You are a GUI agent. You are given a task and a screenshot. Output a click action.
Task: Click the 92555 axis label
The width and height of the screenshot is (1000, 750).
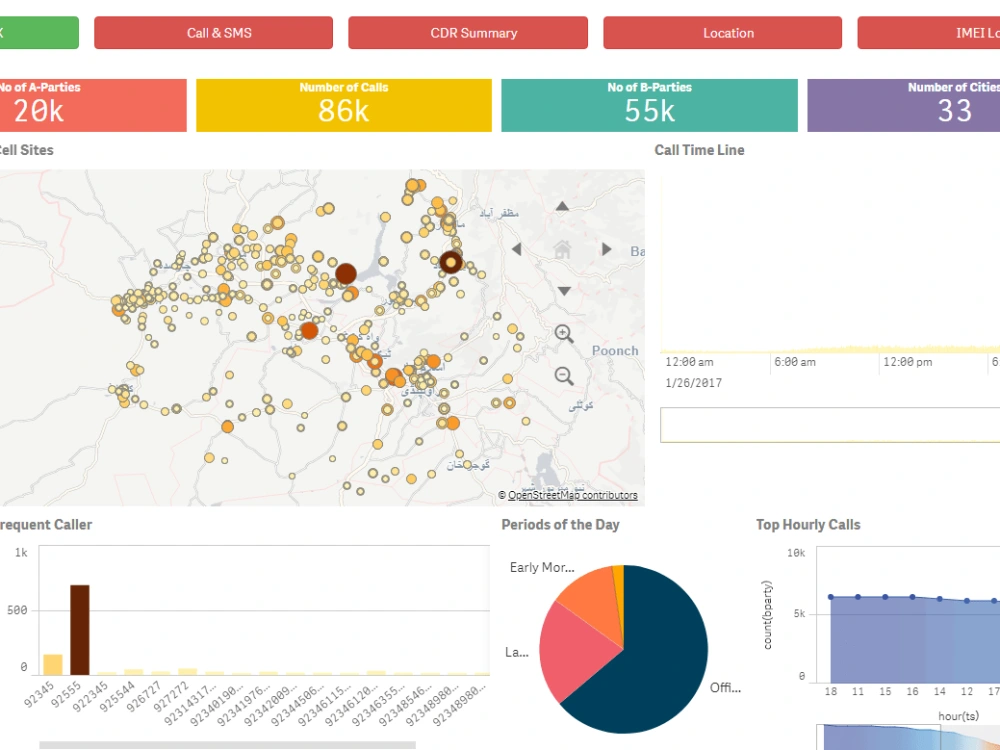point(66,695)
